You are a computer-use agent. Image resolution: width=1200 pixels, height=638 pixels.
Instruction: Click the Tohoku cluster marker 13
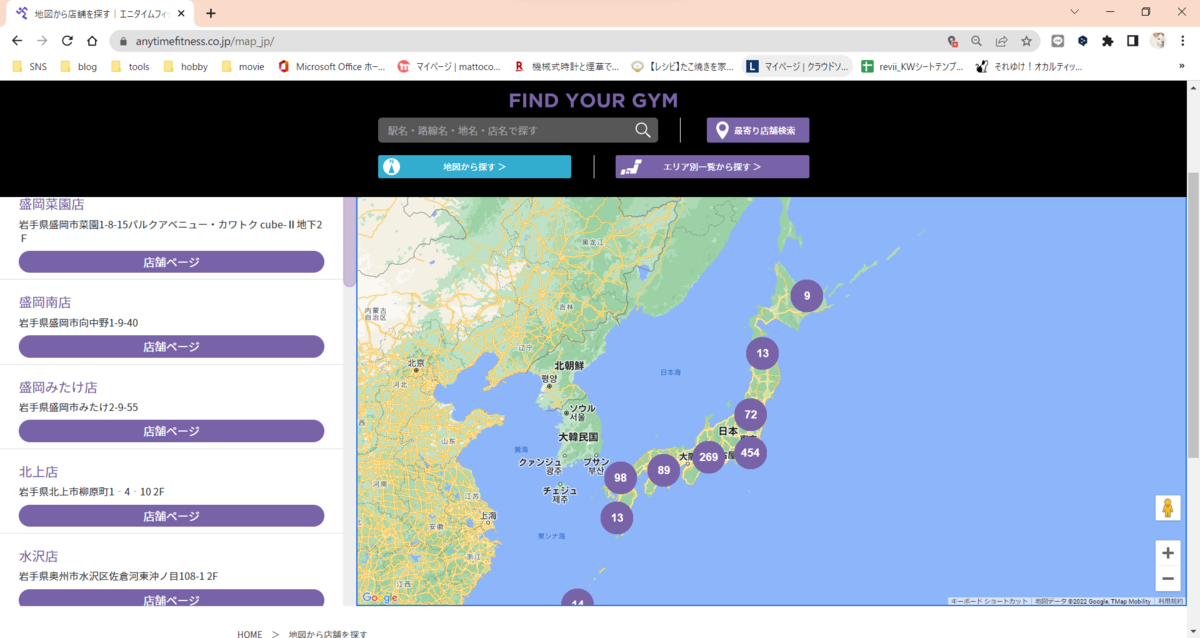tap(762, 353)
